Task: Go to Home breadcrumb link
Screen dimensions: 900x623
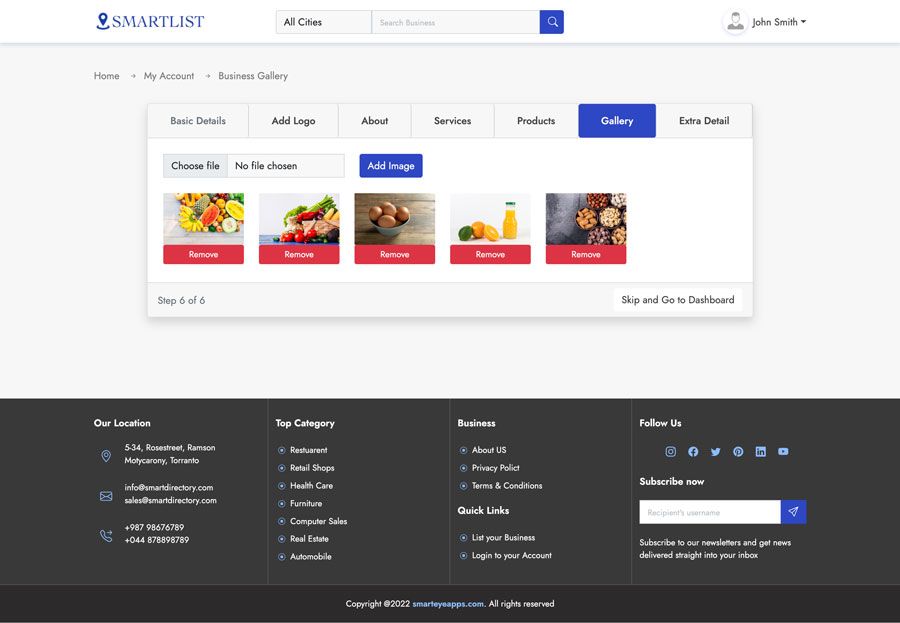Action: point(107,76)
